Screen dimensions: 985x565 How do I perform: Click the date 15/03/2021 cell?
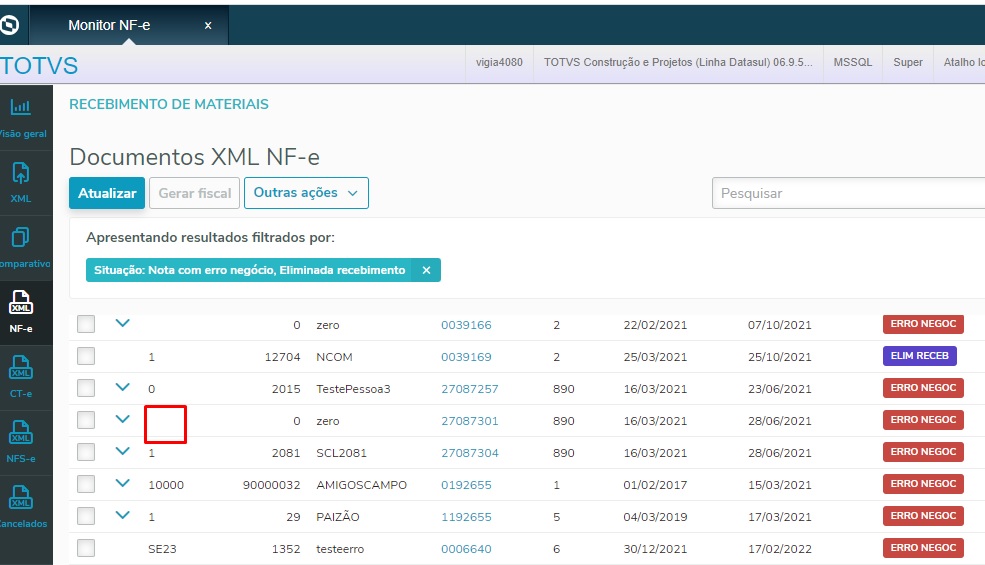[780, 485]
